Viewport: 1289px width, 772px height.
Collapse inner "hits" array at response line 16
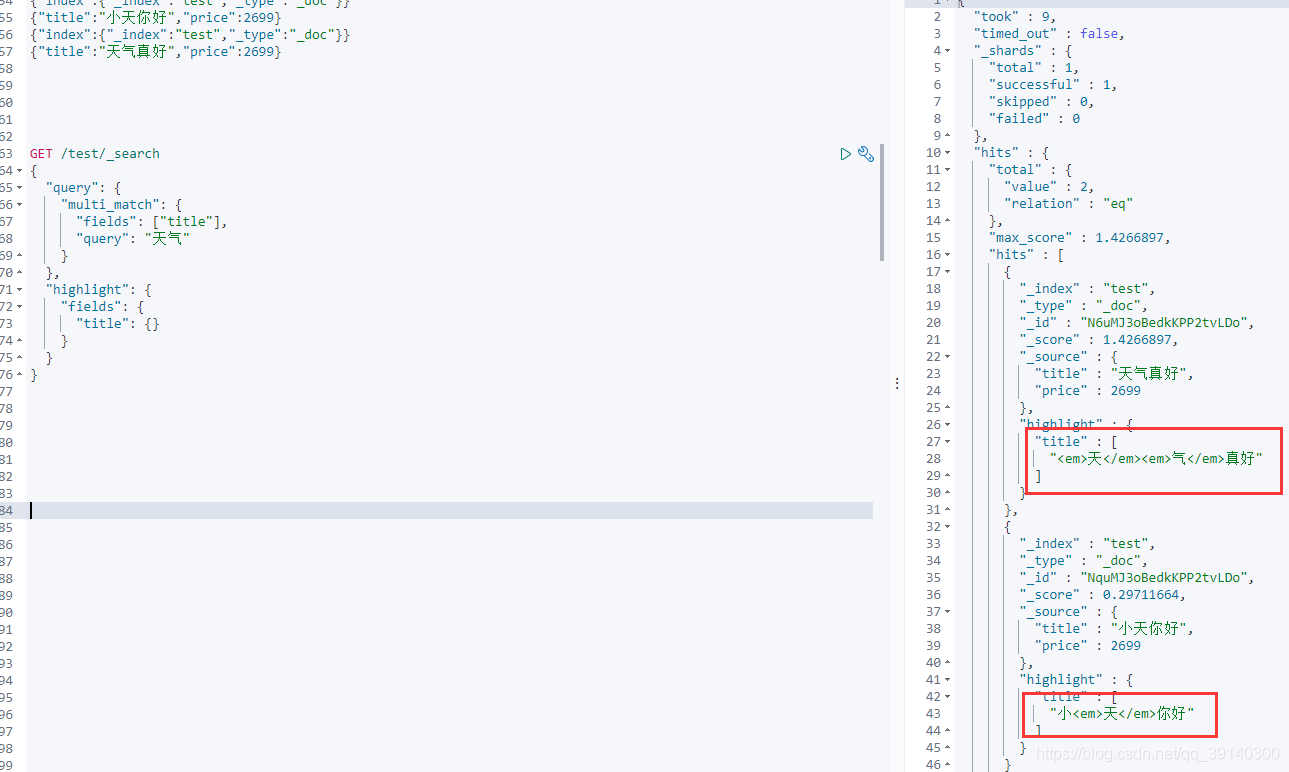point(946,255)
